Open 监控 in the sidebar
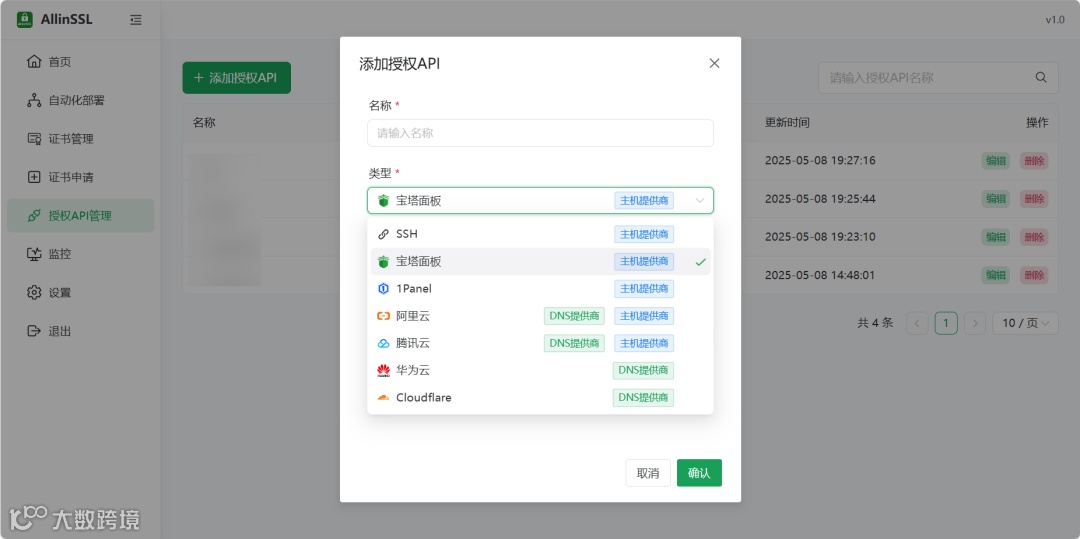 click(81, 254)
